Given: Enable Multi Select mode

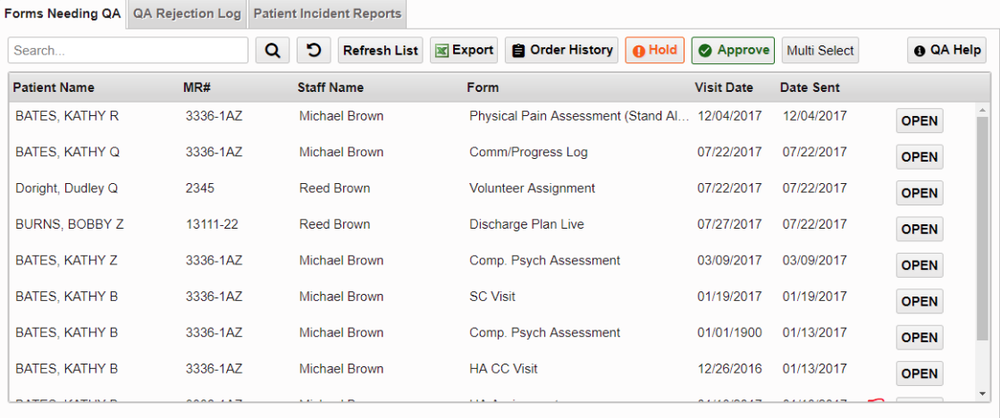Looking at the screenshot, I should coord(820,50).
